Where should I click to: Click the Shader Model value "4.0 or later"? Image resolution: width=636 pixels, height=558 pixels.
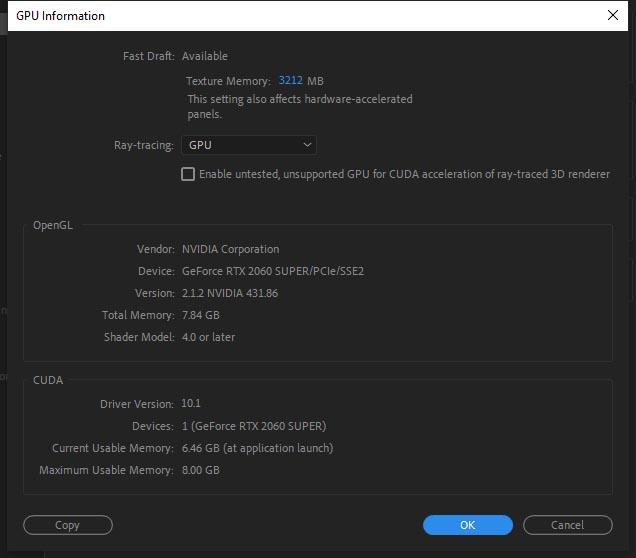point(208,337)
